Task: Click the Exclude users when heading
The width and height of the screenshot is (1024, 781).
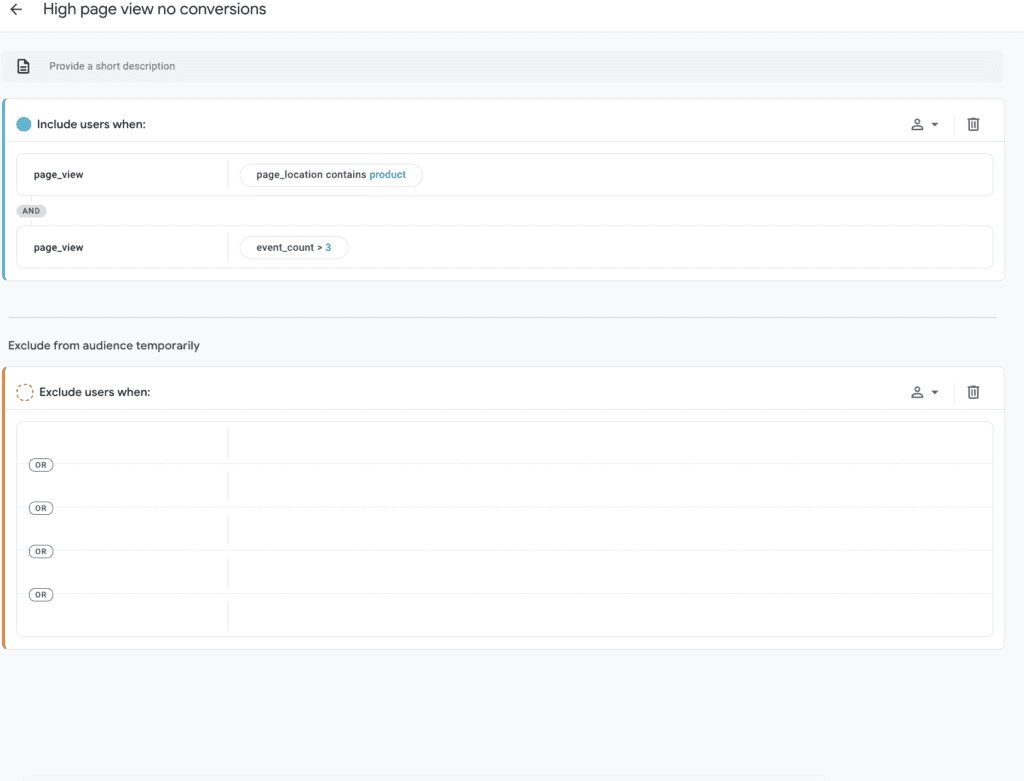Action: click(95, 392)
